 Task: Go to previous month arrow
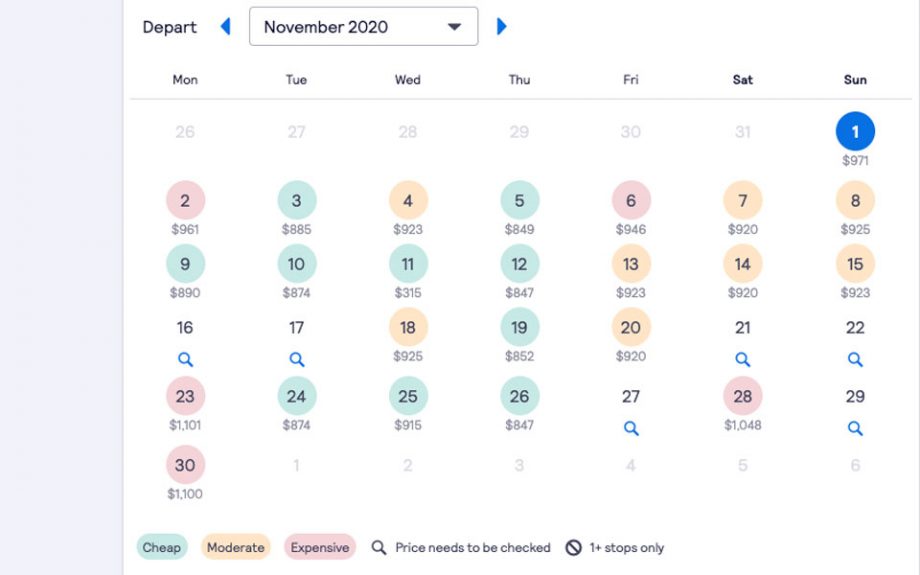pyautogui.click(x=225, y=26)
